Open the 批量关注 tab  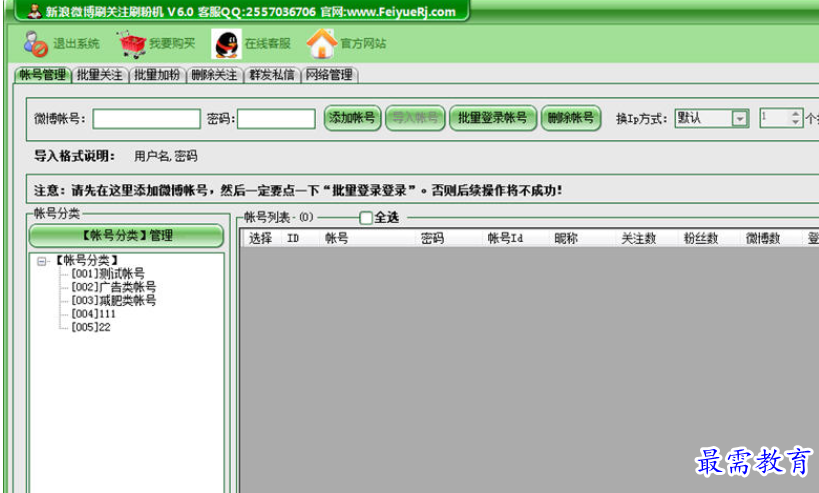(x=100, y=75)
